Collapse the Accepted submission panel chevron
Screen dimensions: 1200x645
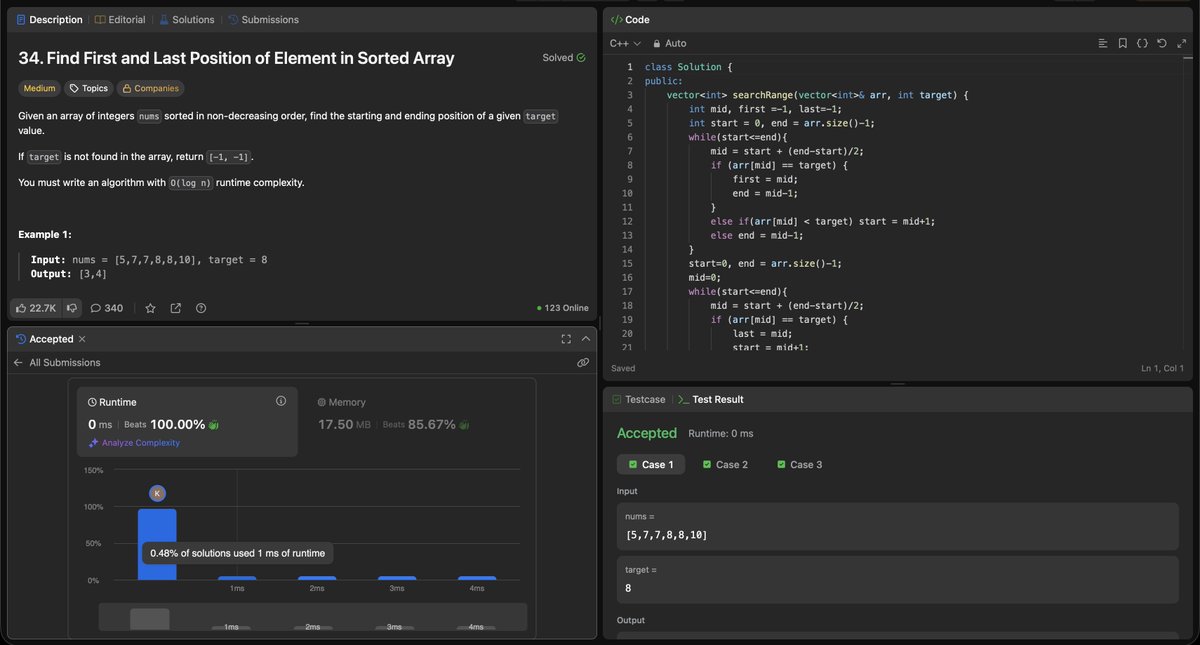(585, 338)
